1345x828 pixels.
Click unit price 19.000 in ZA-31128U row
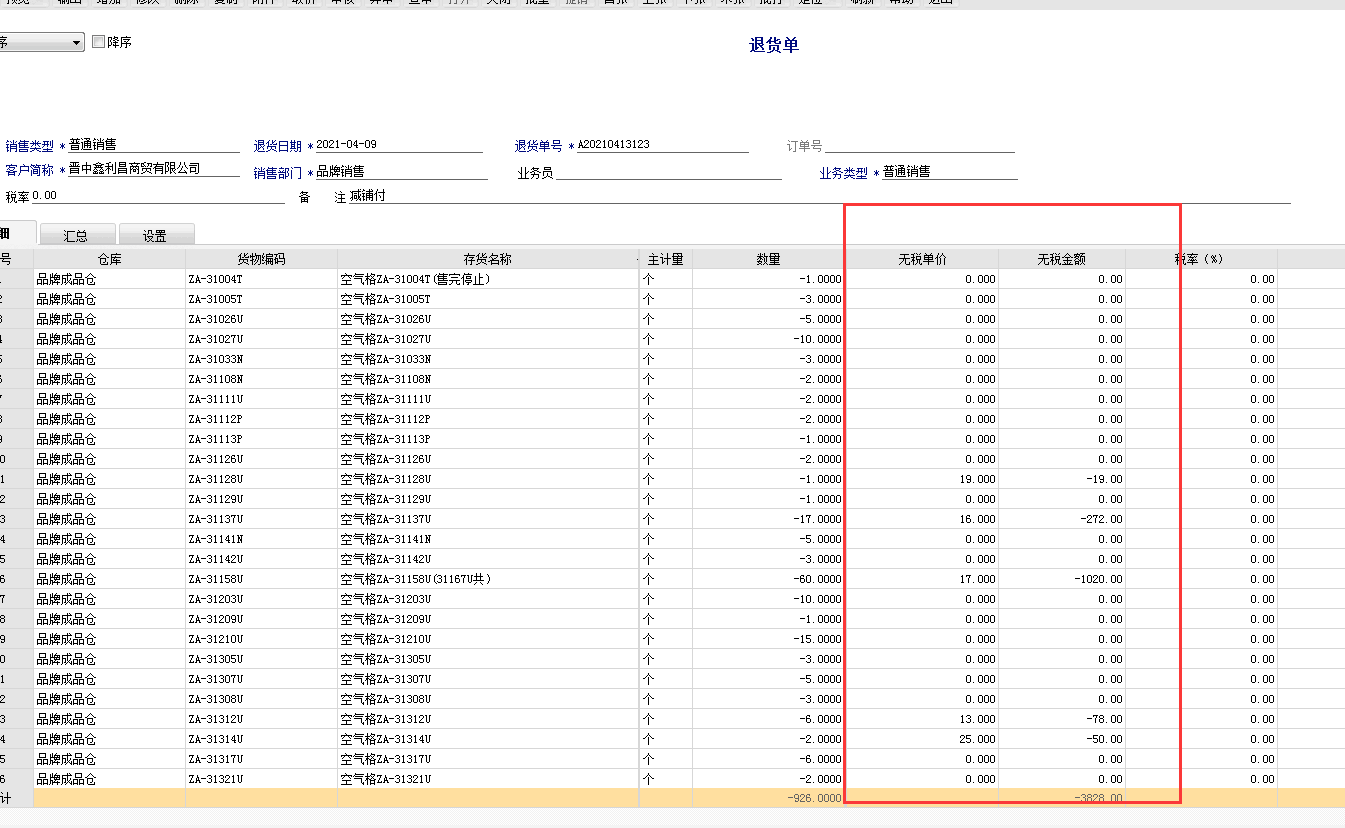point(922,479)
